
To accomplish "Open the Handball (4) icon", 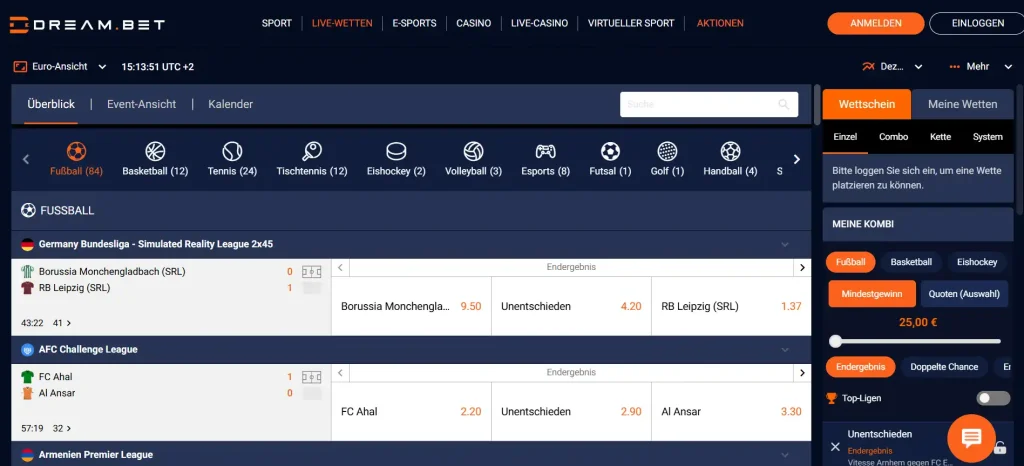I will 730,152.
